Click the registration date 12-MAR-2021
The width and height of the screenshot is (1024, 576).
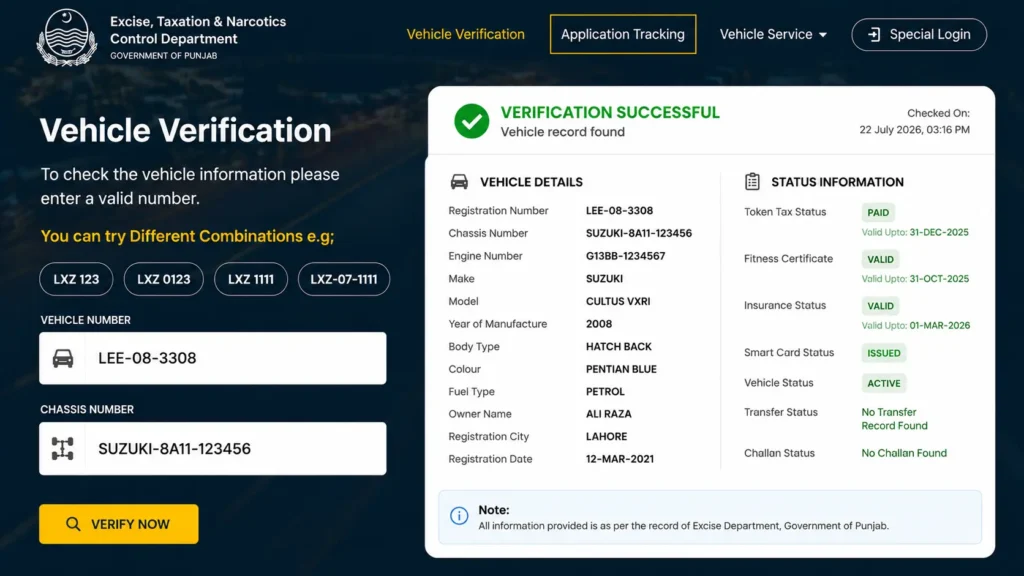click(x=620, y=459)
